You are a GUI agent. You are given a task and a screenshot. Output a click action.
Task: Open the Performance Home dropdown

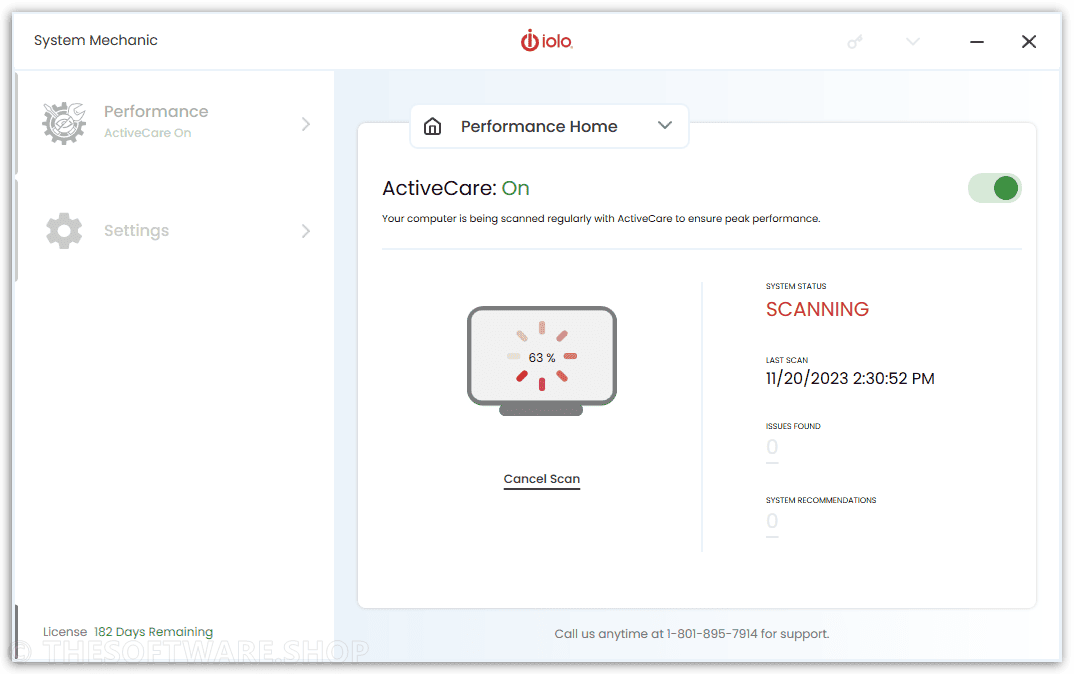coord(549,126)
